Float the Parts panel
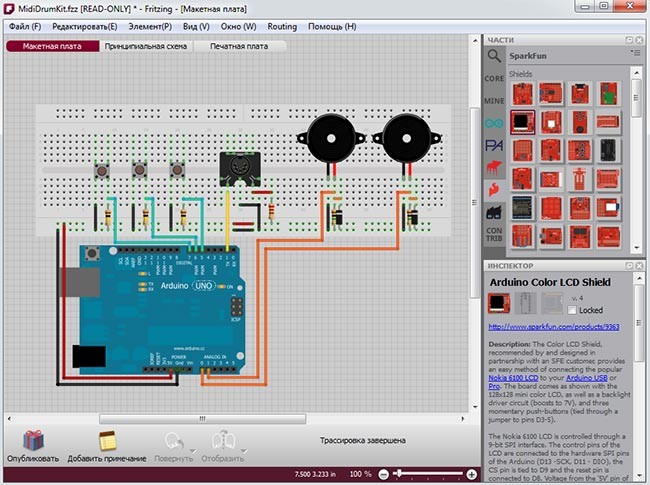The height and width of the screenshot is (485, 650). pyautogui.click(x=629, y=40)
